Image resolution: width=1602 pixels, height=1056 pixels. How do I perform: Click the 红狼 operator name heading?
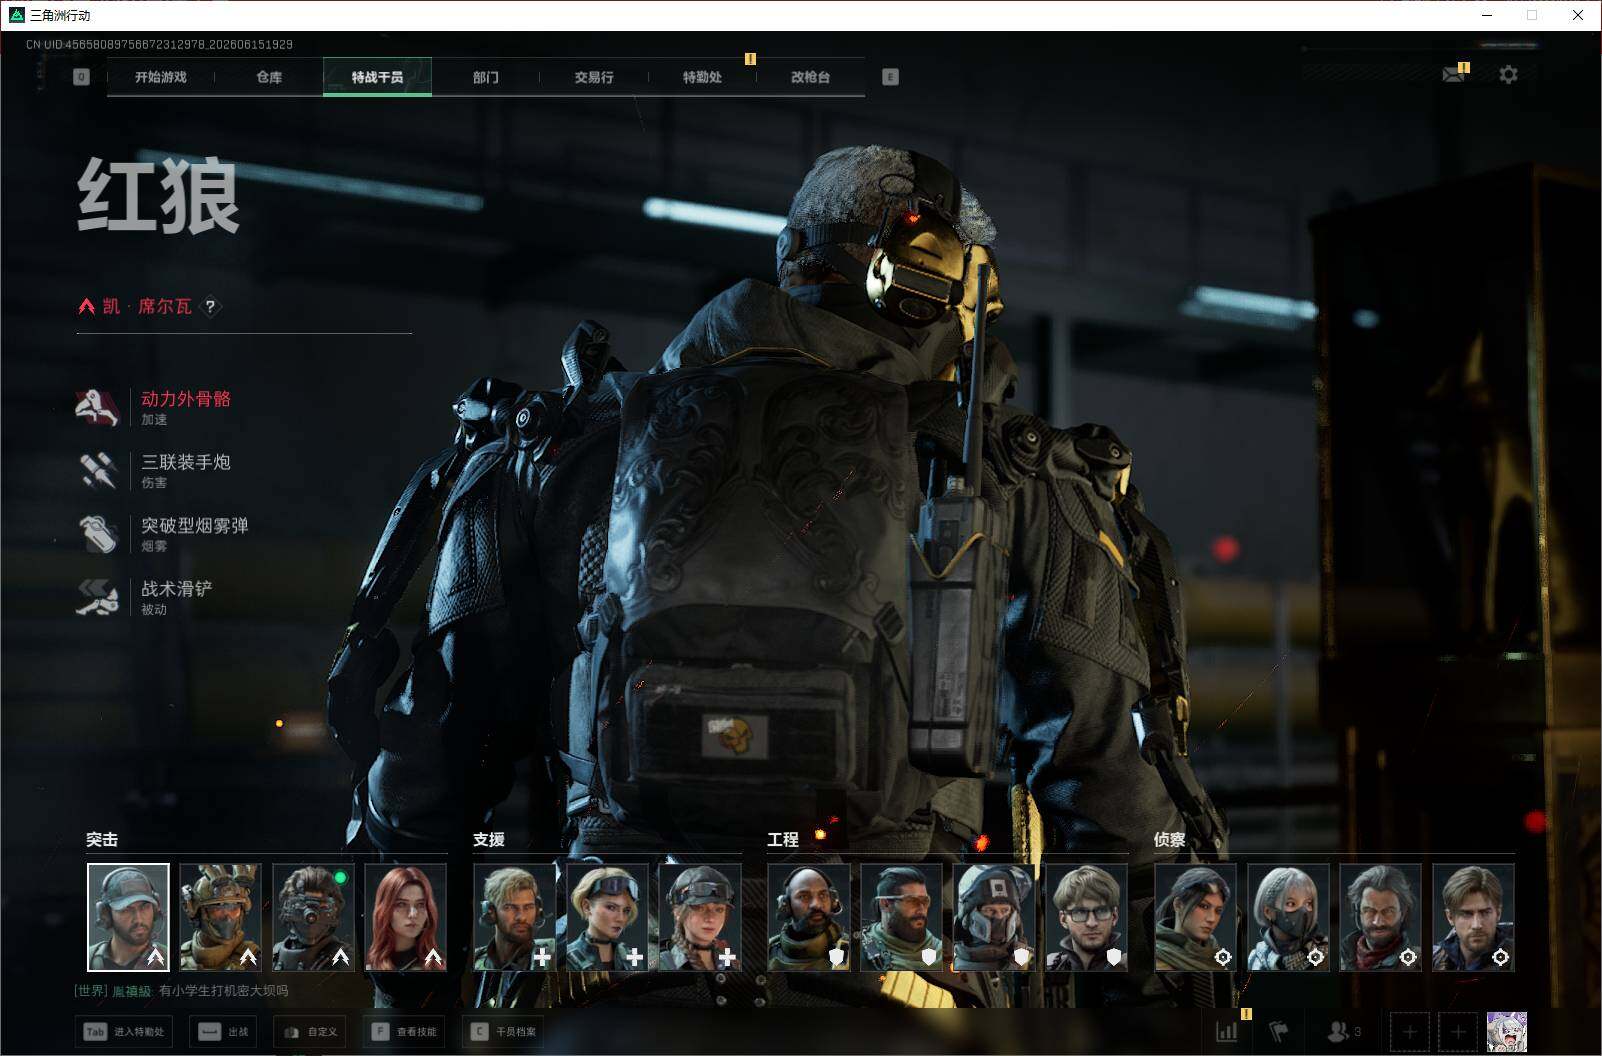(x=159, y=195)
